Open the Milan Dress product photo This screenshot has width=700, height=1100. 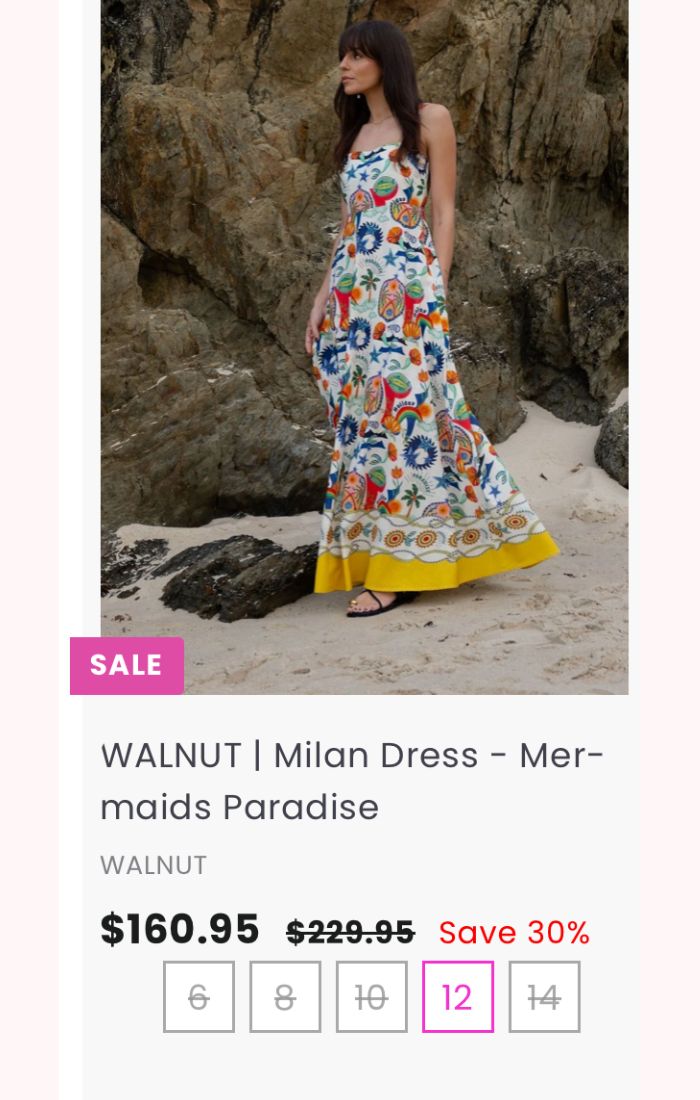pyautogui.click(x=365, y=347)
